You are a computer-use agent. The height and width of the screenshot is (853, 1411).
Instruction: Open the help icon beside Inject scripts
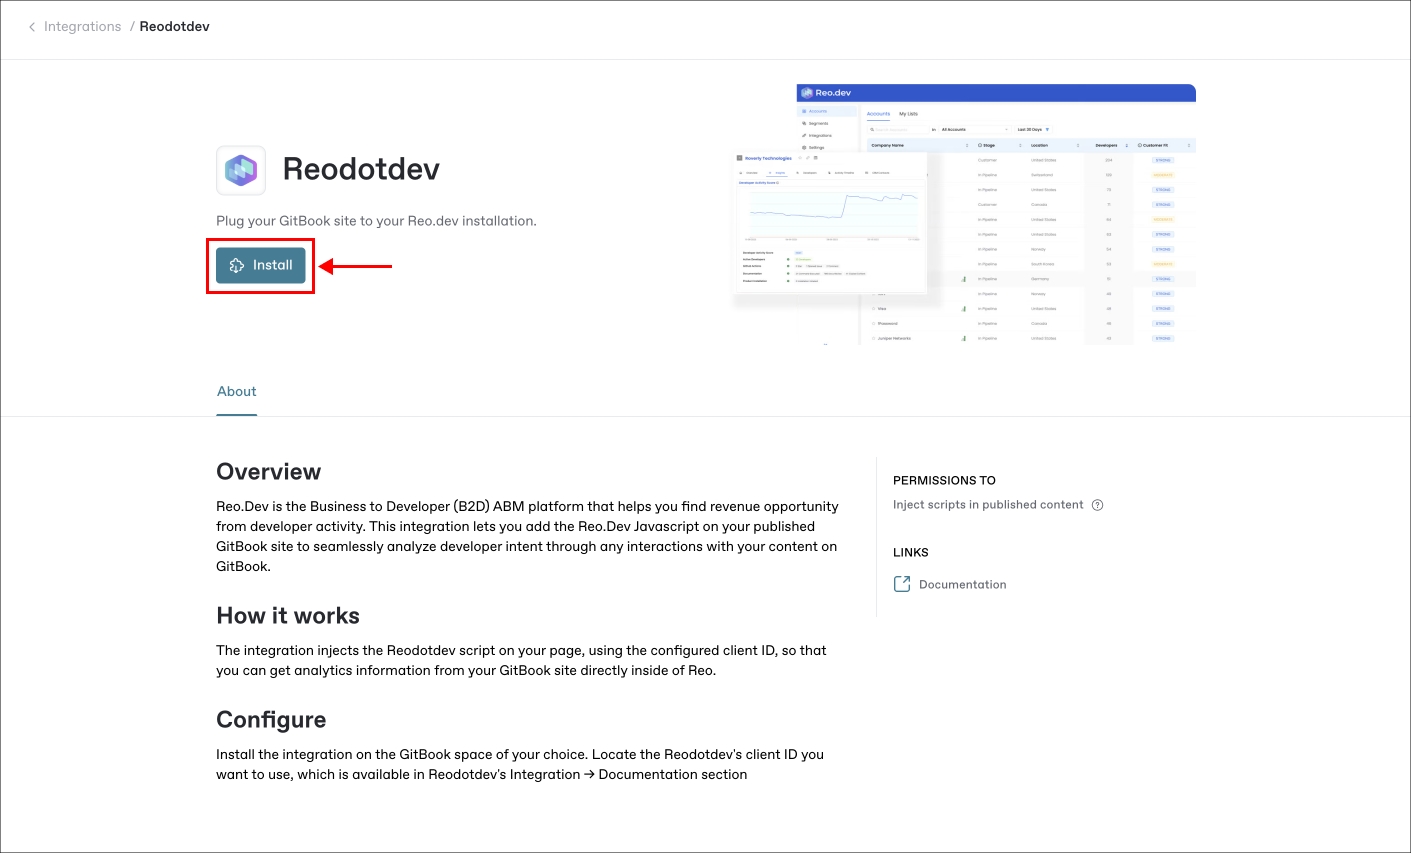(1097, 505)
